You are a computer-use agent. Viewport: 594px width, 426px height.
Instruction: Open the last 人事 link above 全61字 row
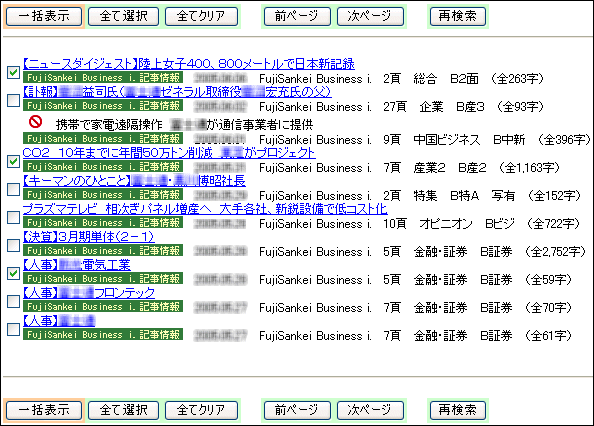pos(59,321)
